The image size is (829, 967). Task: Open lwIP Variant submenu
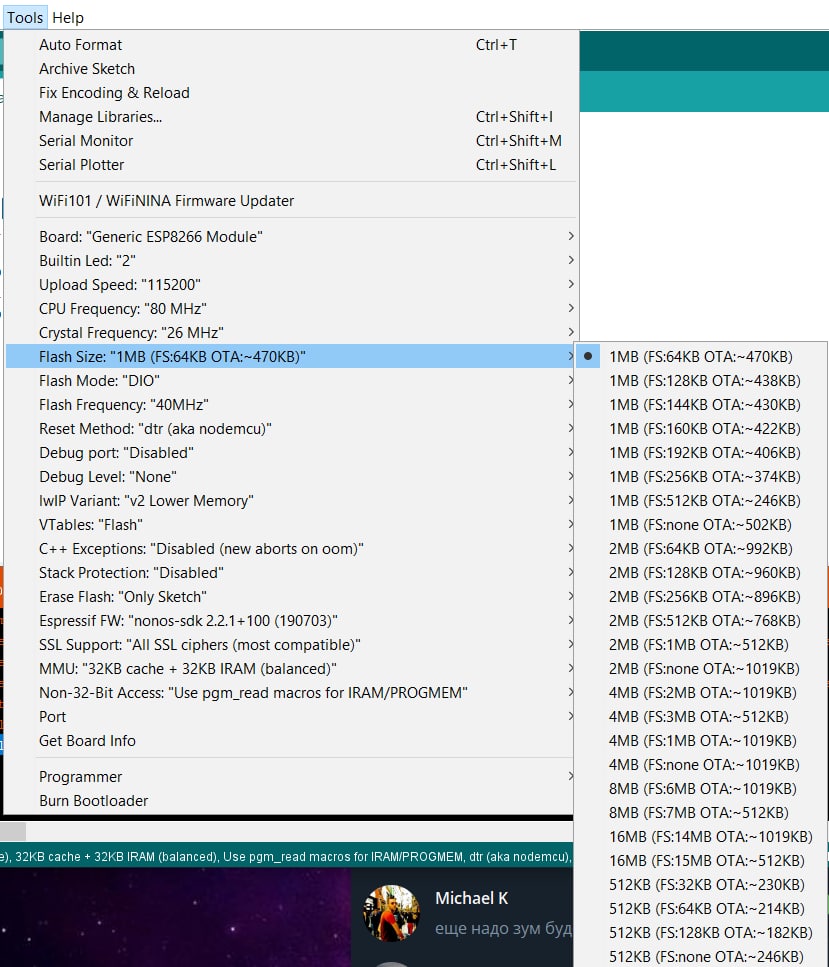coord(290,501)
